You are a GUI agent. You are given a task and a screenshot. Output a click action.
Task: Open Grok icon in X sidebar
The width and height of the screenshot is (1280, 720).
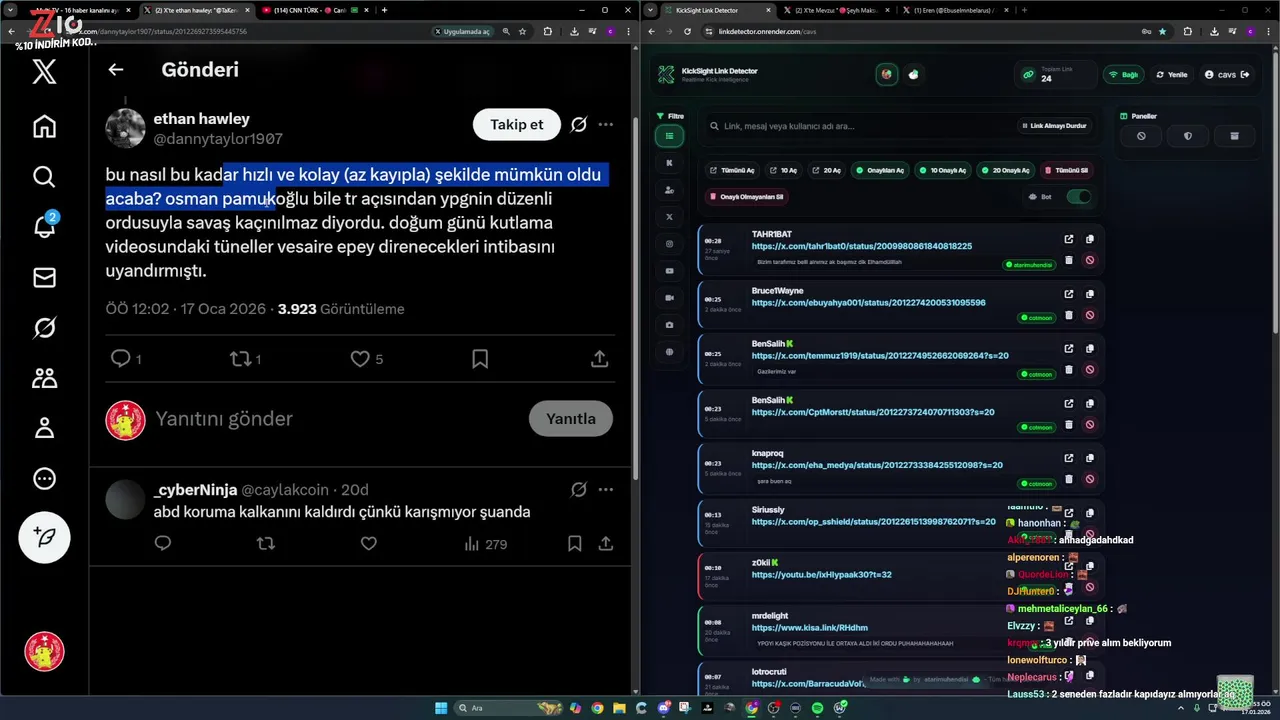(x=44, y=328)
